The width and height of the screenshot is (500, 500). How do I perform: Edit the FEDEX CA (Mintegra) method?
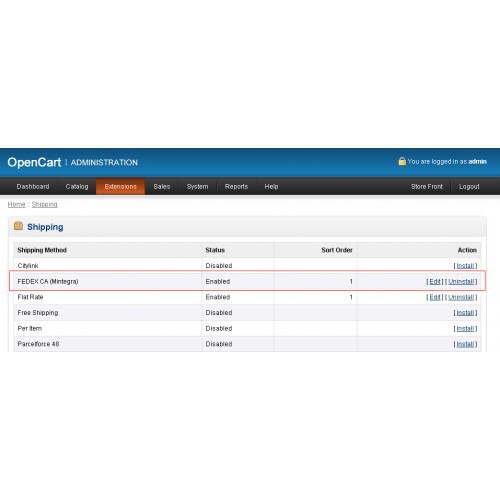[435, 282]
